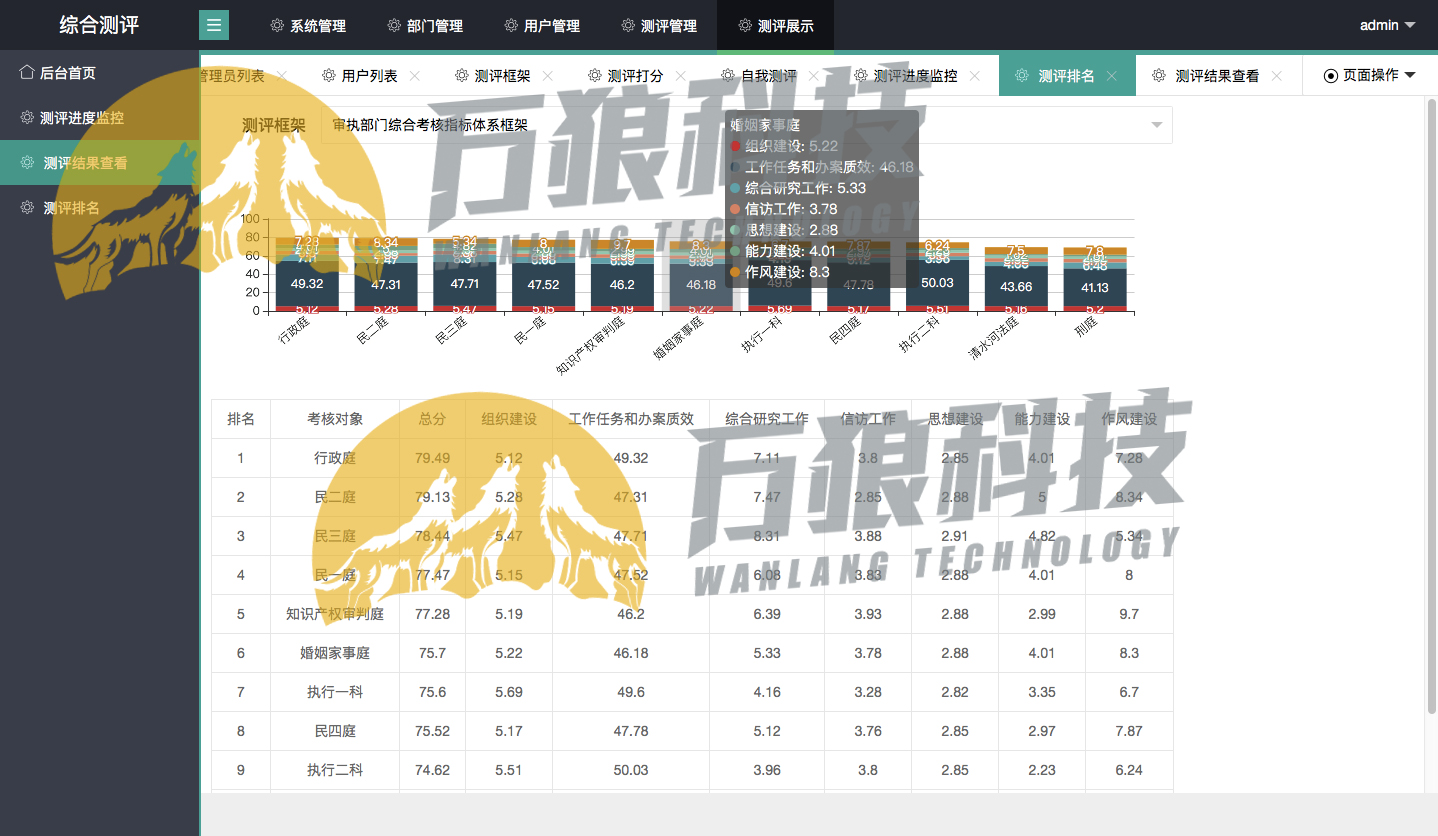Viewport: 1438px width, 836px height.
Task: Close the 管理员列表 tab
Action: [282, 76]
